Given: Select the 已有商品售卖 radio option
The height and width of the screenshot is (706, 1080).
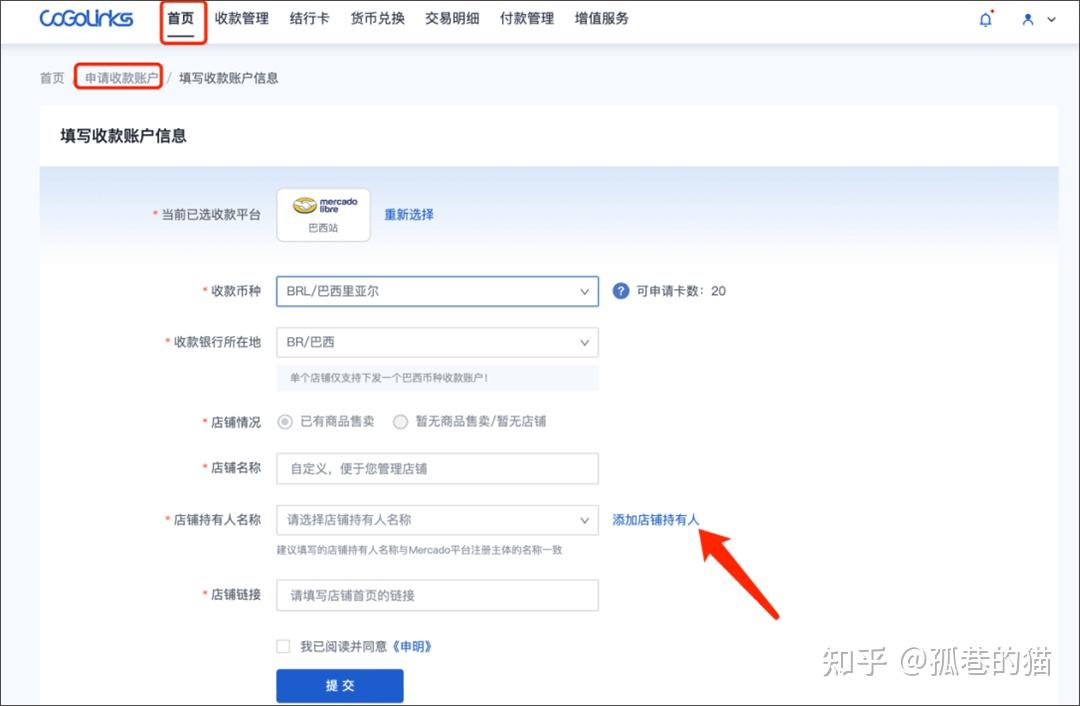Looking at the screenshot, I should point(287,422).
